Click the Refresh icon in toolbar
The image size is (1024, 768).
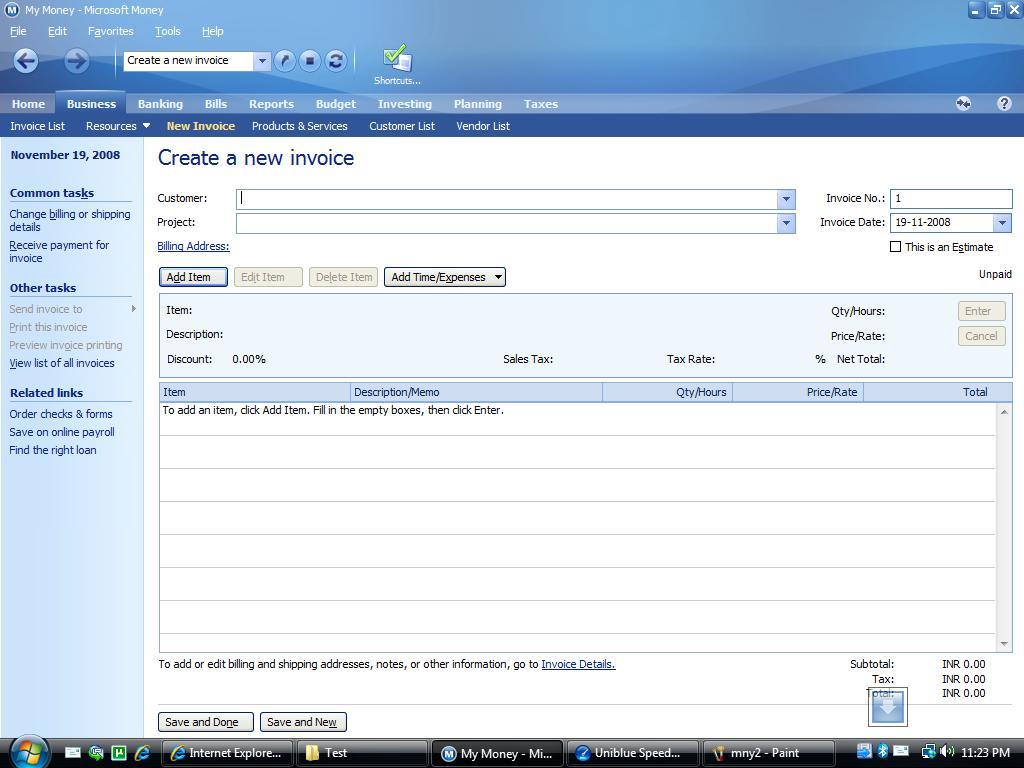[x=336, y=61]
